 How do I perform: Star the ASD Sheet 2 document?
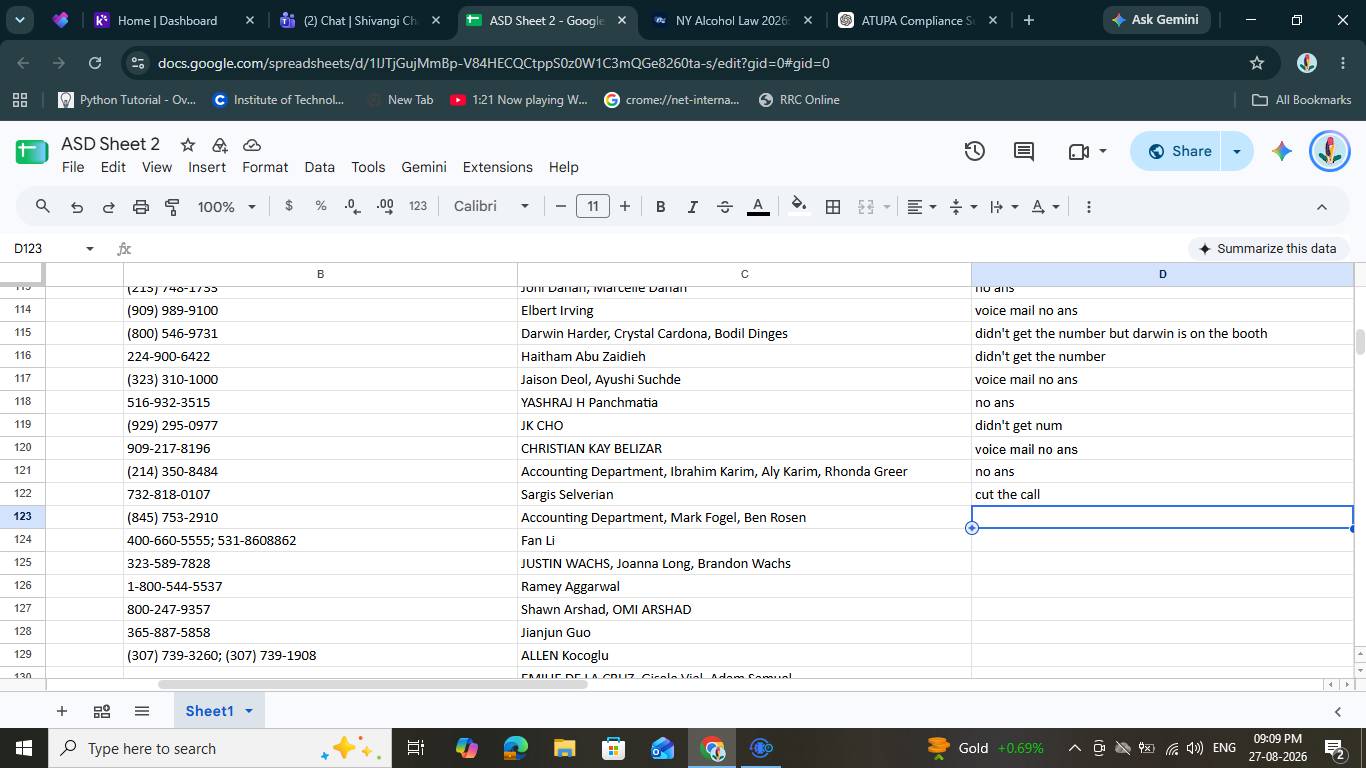[187, 144]
